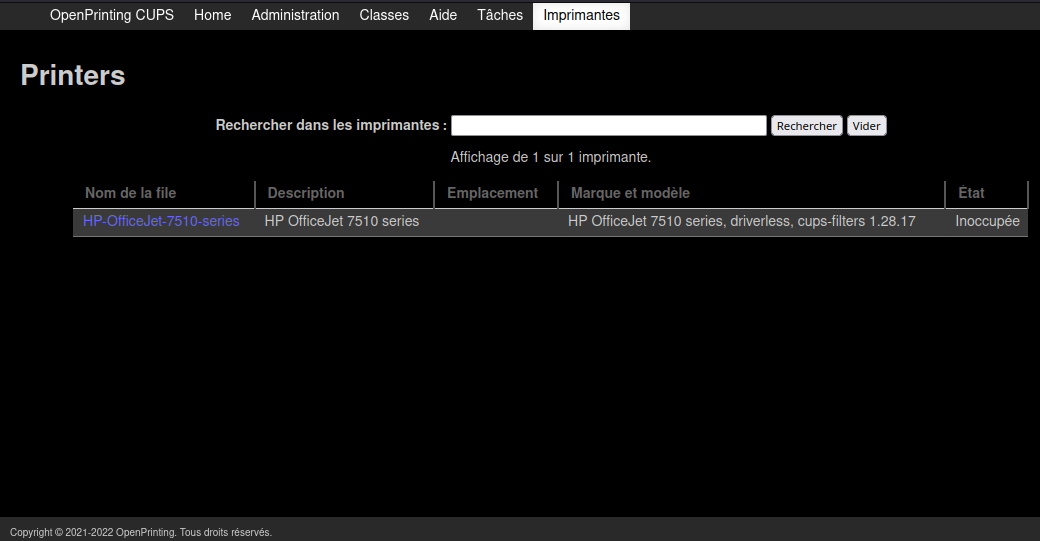Go to the Home tab
The height and width of the screenshot is (541, 1040).
pos(212,15)
